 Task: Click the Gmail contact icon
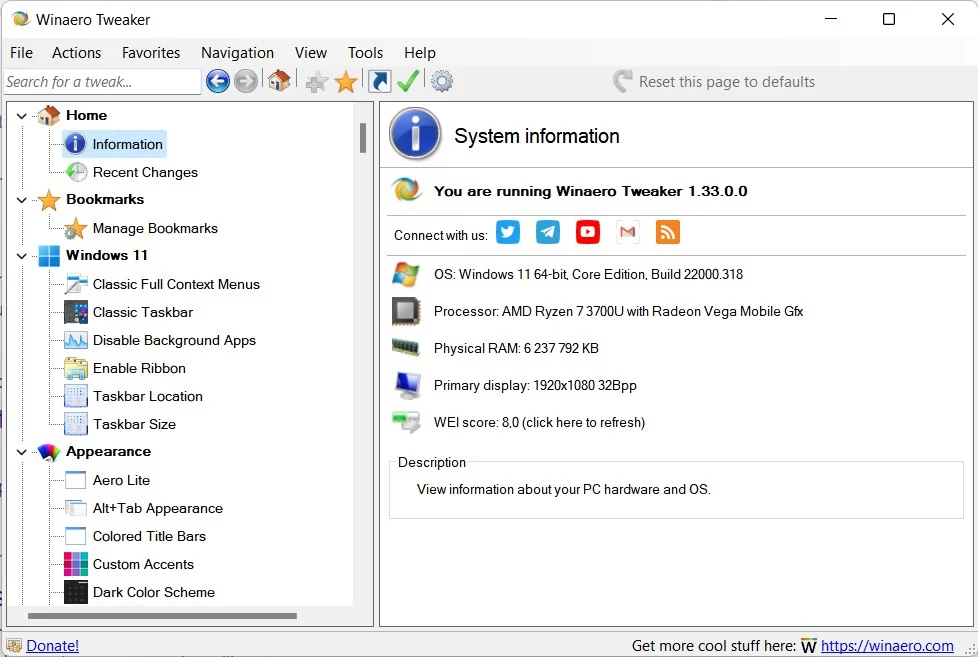[627, 232]
